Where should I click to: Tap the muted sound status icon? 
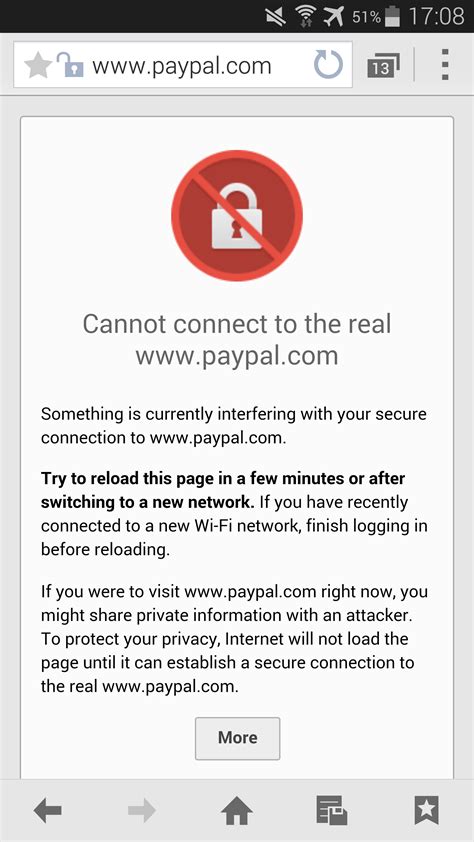click(276, 17)
